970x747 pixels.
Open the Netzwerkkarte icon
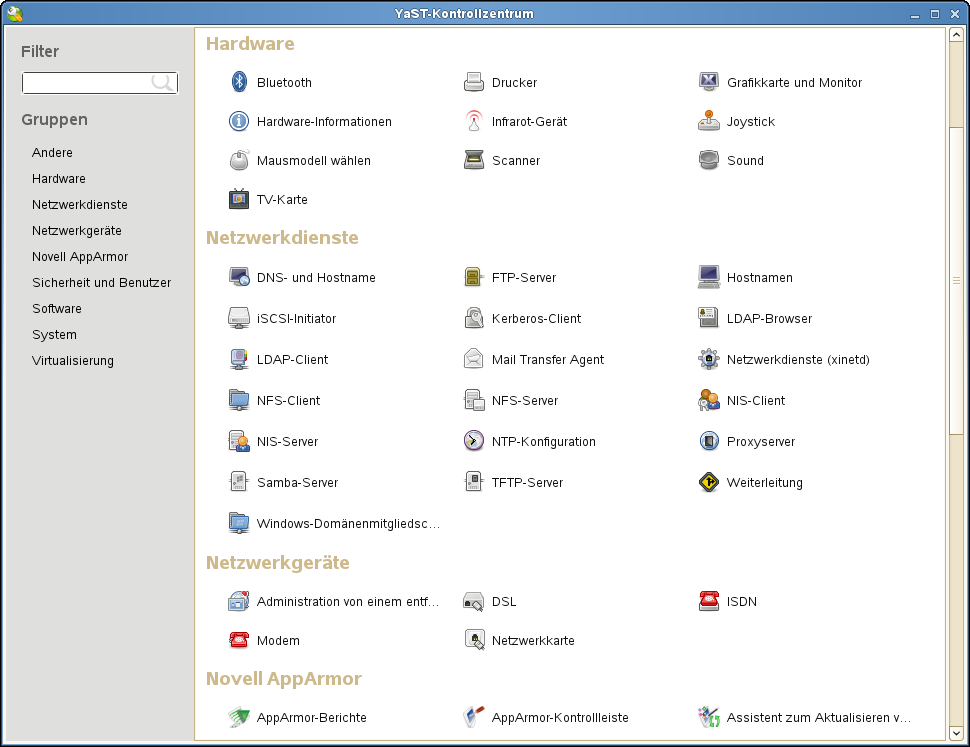tap(474, 640)
